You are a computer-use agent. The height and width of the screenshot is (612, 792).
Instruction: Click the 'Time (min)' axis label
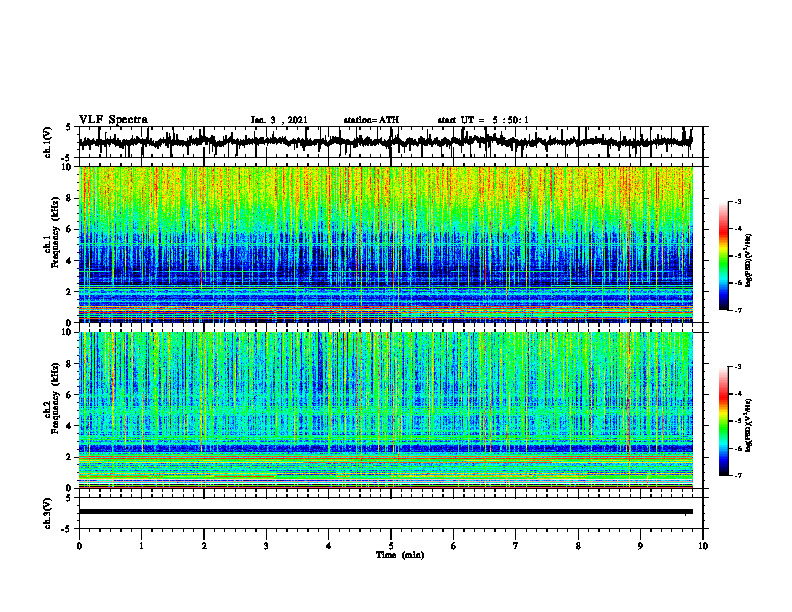click(400, 555)
